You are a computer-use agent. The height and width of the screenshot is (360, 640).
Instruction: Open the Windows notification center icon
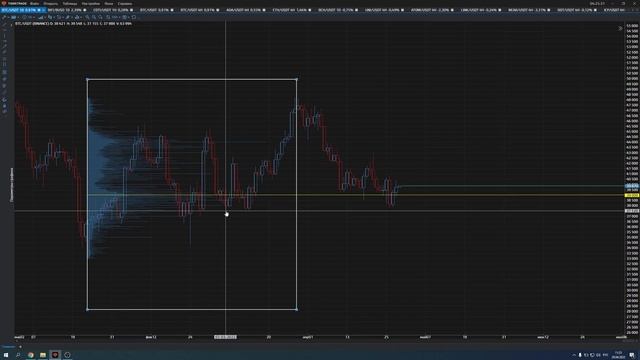[632, 355]
